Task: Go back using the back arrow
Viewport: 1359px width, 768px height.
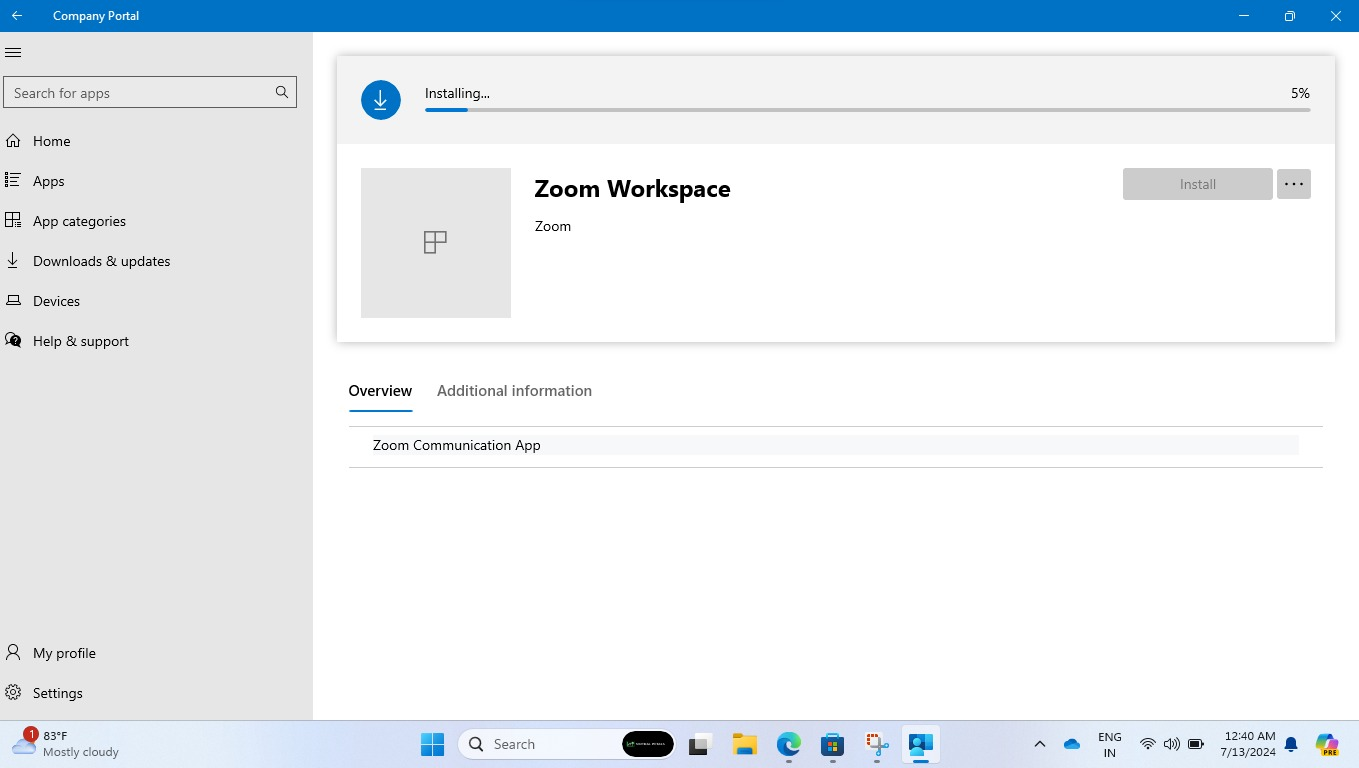Action: (x=17, y=16)
